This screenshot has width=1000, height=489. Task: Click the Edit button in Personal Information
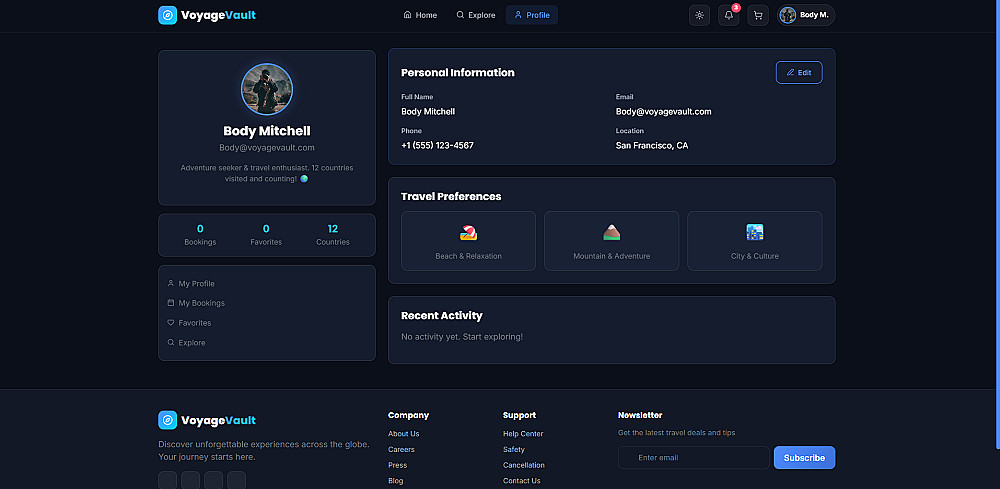[x=799, y=73]
